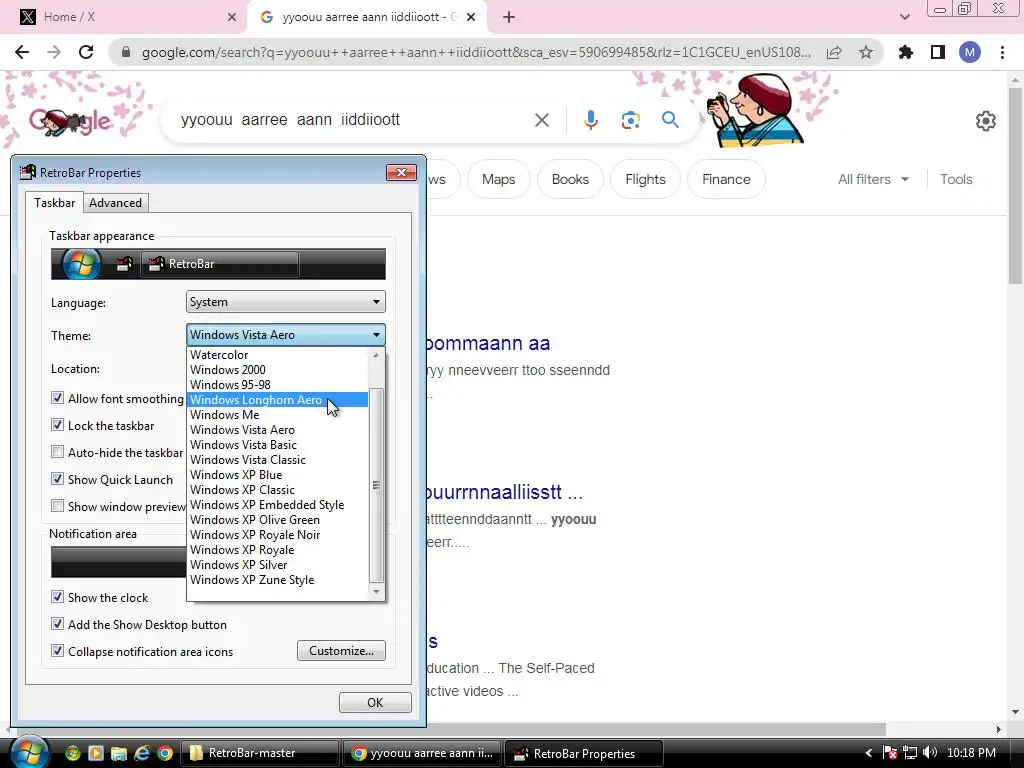
Task: Switch to the Advanced tab
Action: pos(116,203)
